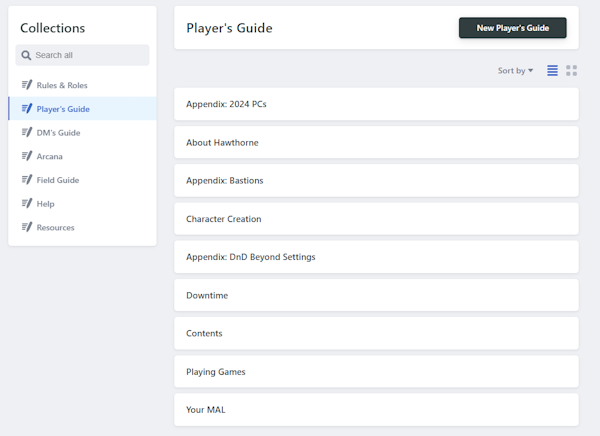Viewport: 600px width, 436px height.
Task: Go to the Arcana collection
Action: 82,156
